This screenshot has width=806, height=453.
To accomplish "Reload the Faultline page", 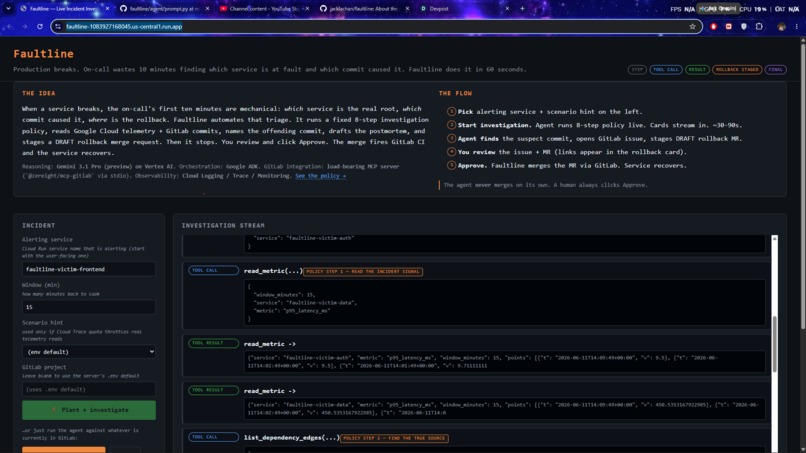I will click(40, 27).
